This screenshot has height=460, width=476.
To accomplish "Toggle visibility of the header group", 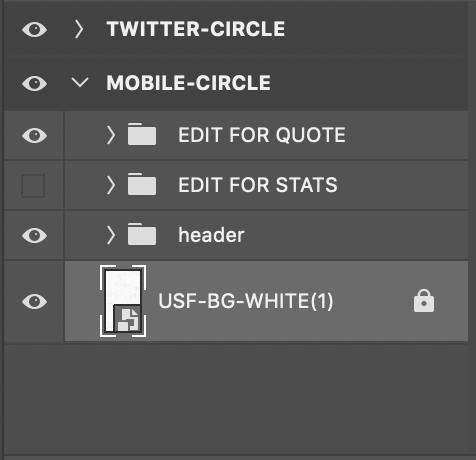I will (x=34, y=236).
